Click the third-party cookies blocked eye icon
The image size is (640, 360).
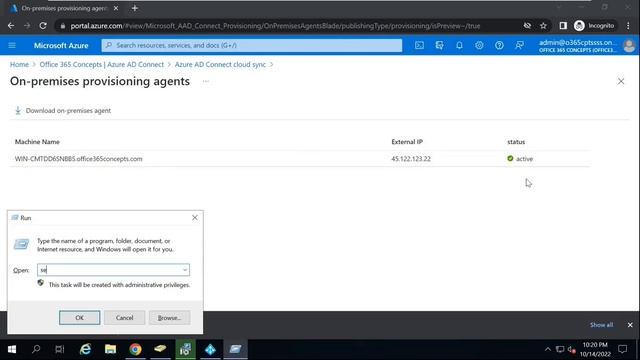[x=527, y=26]
